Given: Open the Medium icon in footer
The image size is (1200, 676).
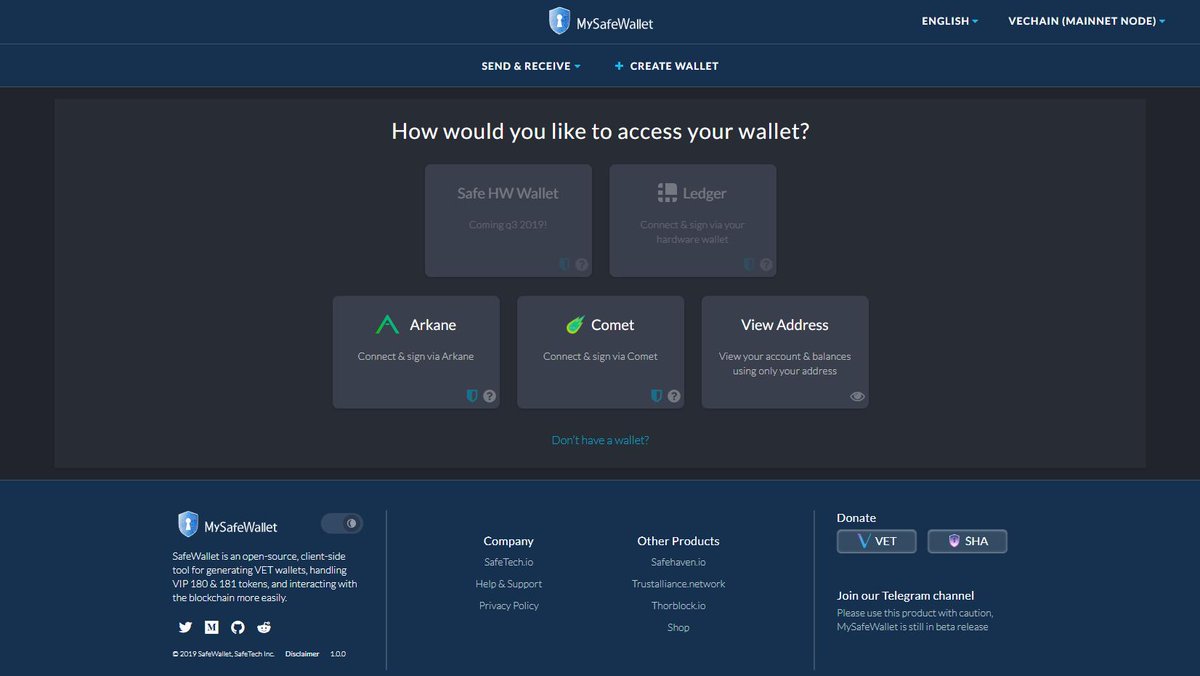Looking at the screenshot, I should pyautogui.click(x=211, y=627).
